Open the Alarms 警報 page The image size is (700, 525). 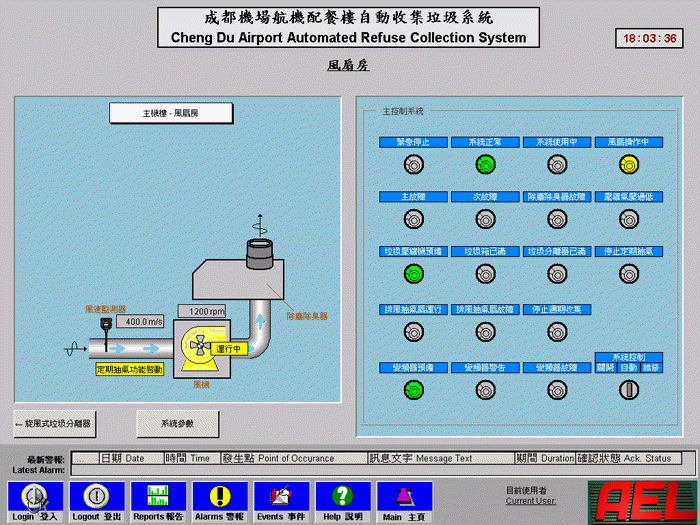[219, 495]
